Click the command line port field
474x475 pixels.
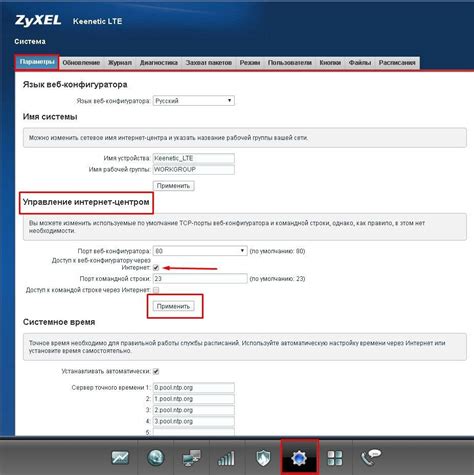coord(200,278)
